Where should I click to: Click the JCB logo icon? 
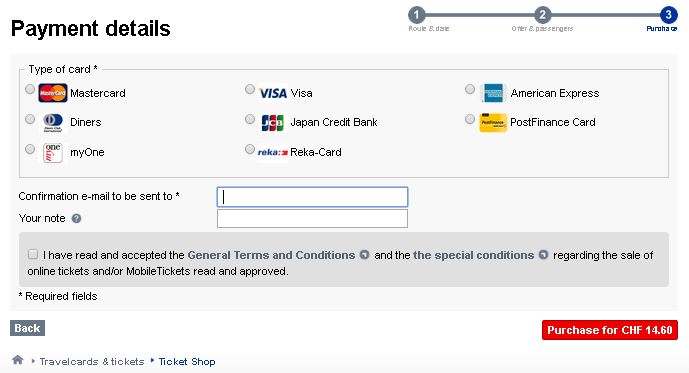coord(273,123)
